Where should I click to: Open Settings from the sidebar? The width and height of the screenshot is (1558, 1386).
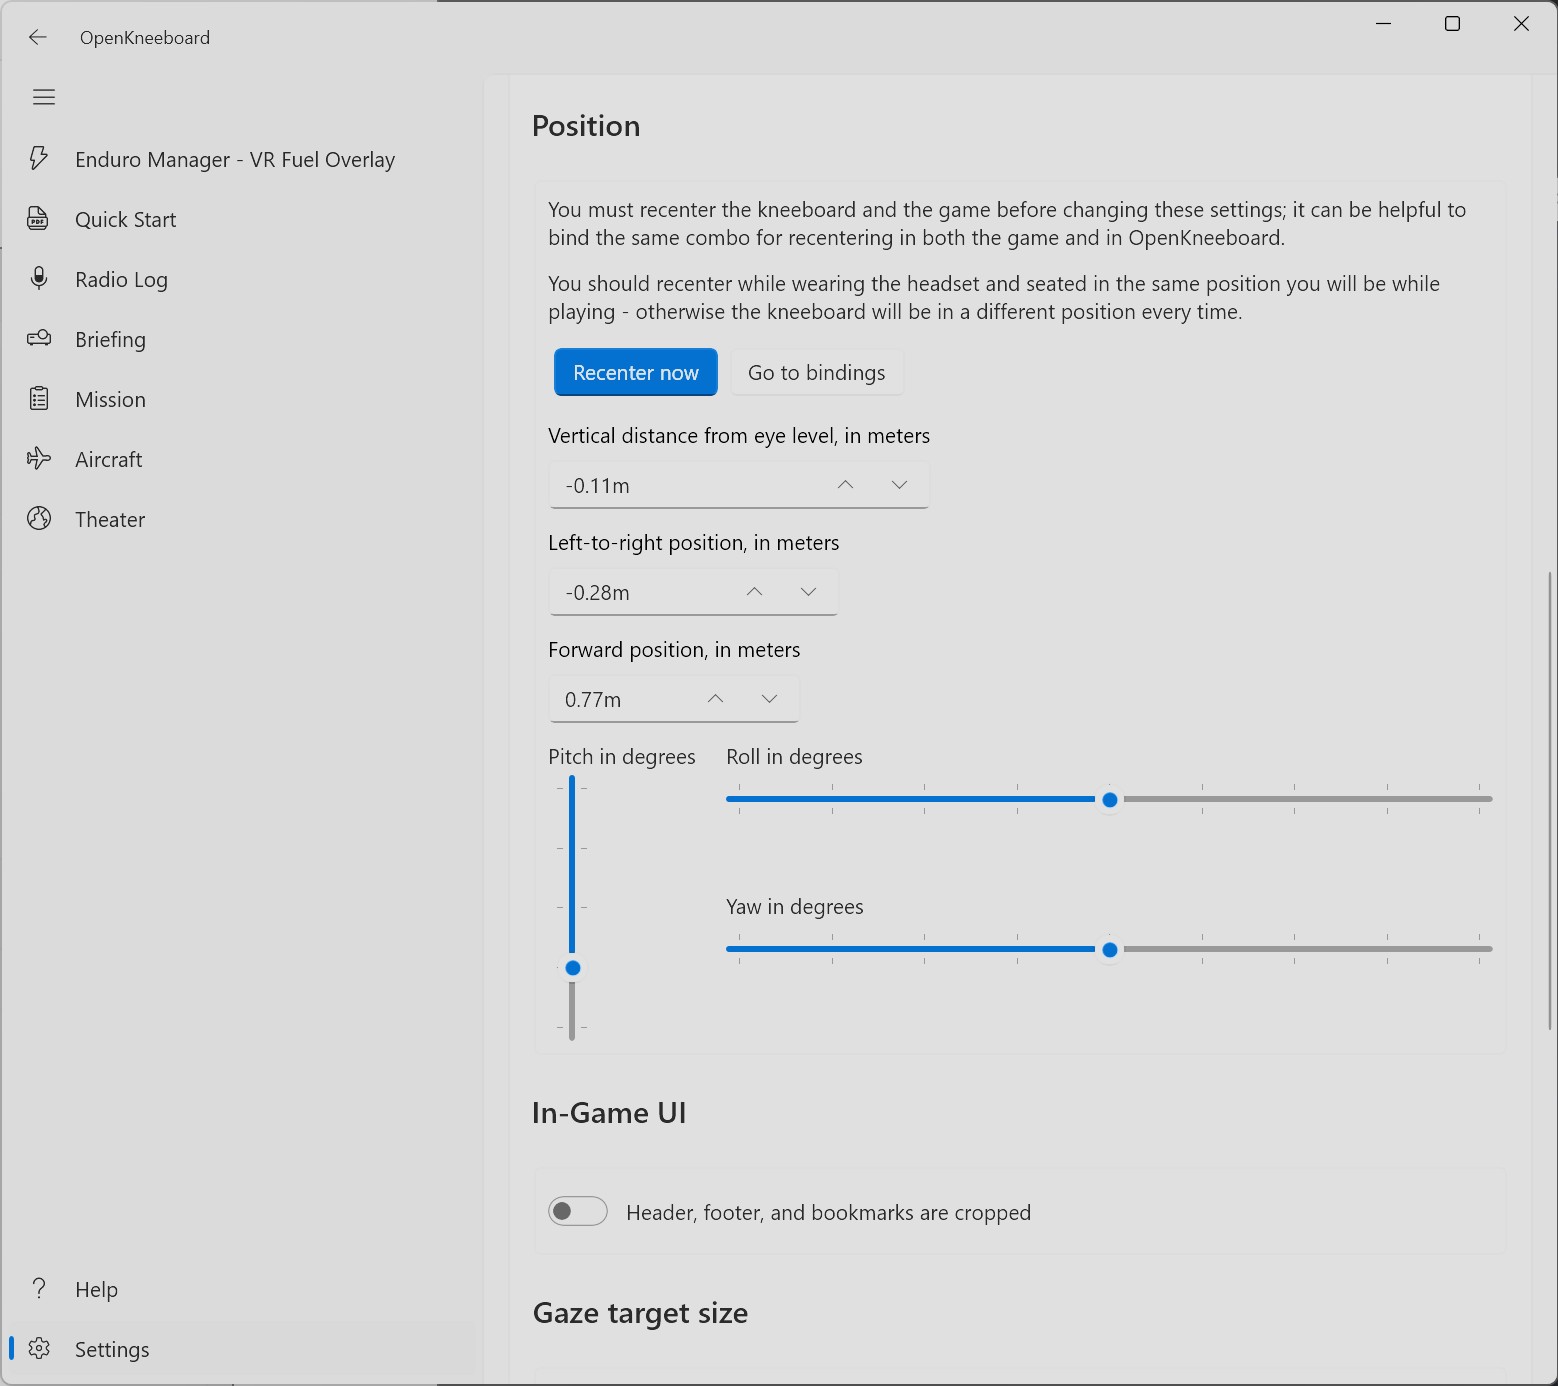[x=242, y=1349]
